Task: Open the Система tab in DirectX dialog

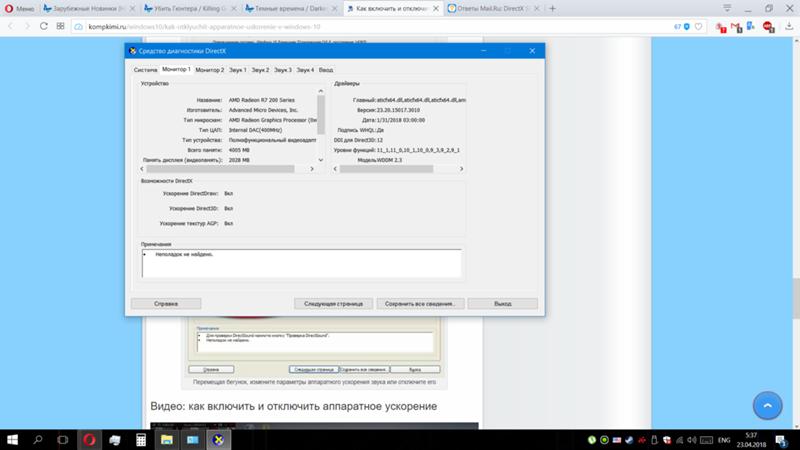Action: click(x=145, y=70)
